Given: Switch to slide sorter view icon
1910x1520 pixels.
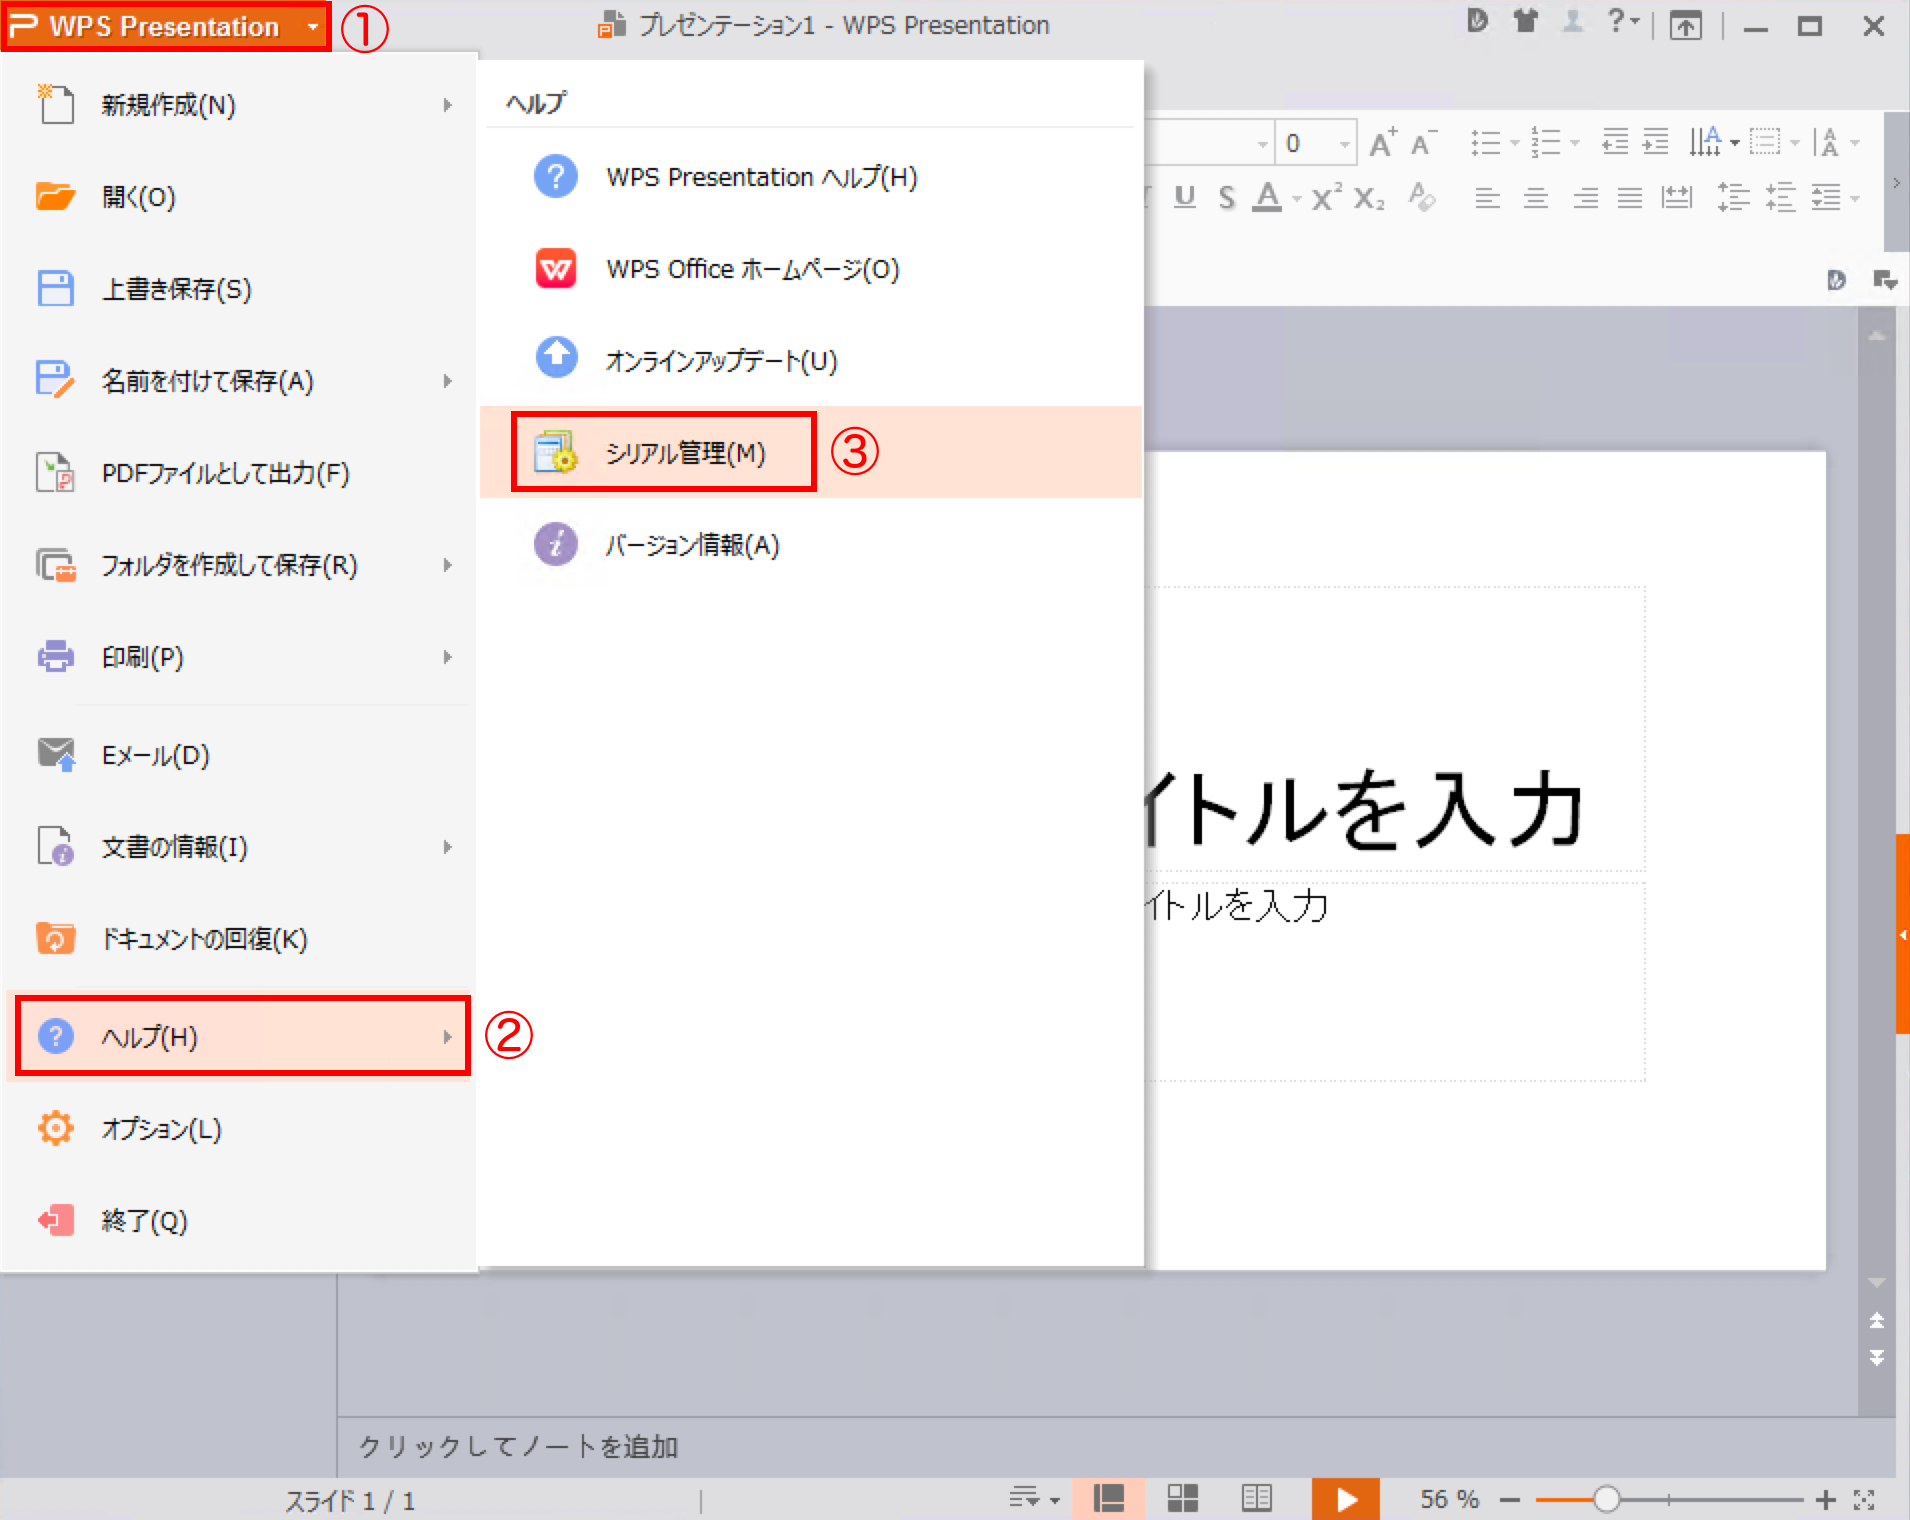Looking at the screenshot, I should [x=1183, y=1498].
